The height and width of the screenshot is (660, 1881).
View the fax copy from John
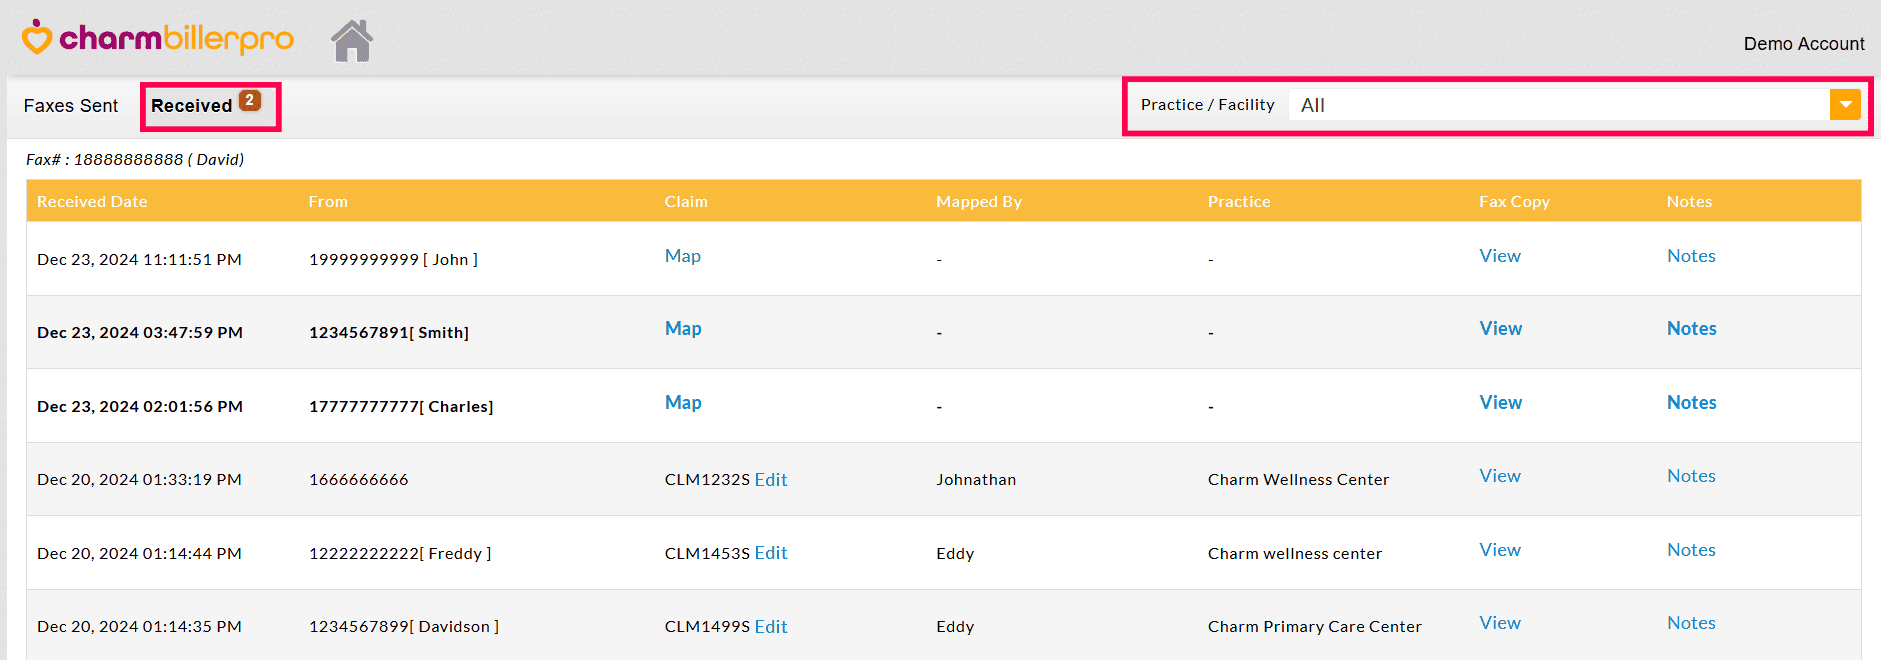(1500, 256)
